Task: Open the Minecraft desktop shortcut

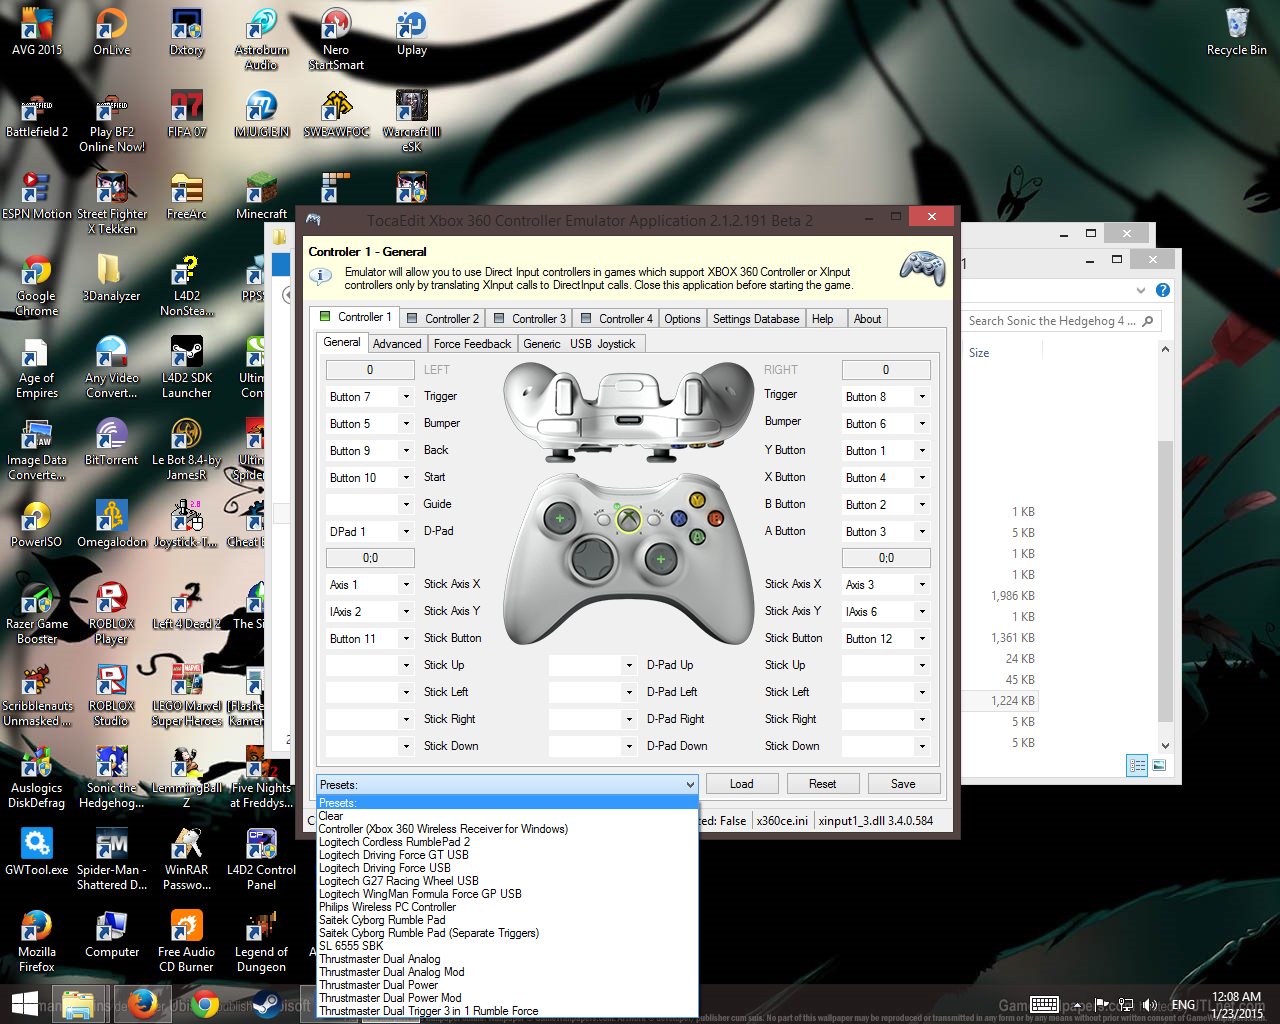Action: [x=261, y=190]
